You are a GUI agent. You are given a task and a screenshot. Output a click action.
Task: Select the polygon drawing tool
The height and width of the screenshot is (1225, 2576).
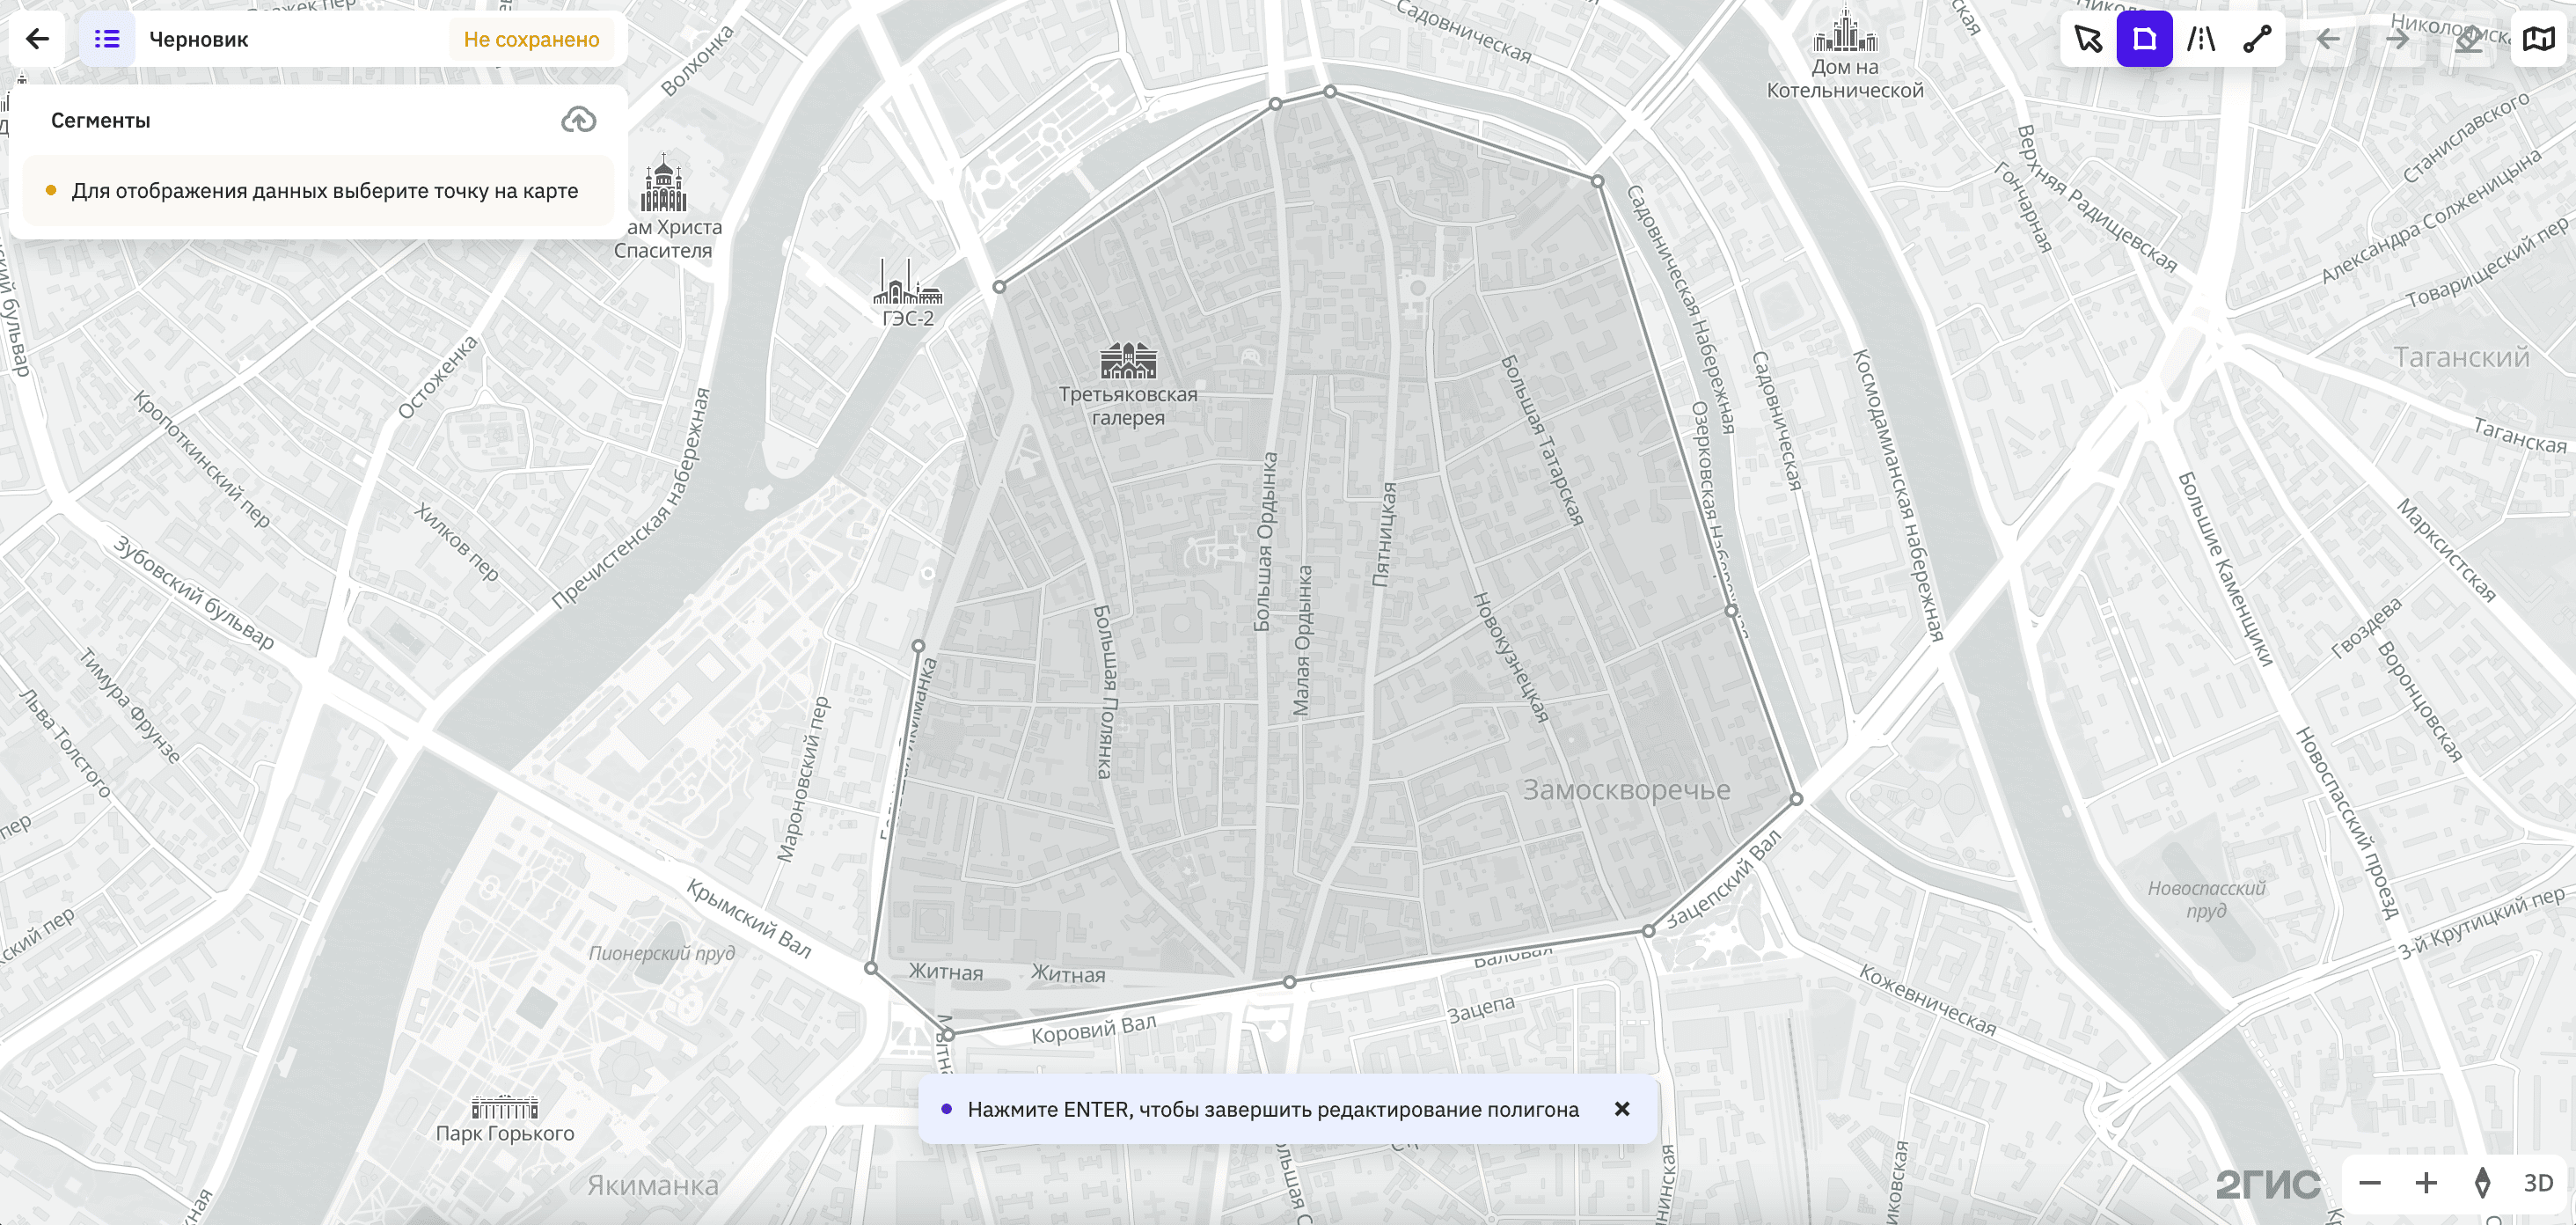tap(2144, 39)
